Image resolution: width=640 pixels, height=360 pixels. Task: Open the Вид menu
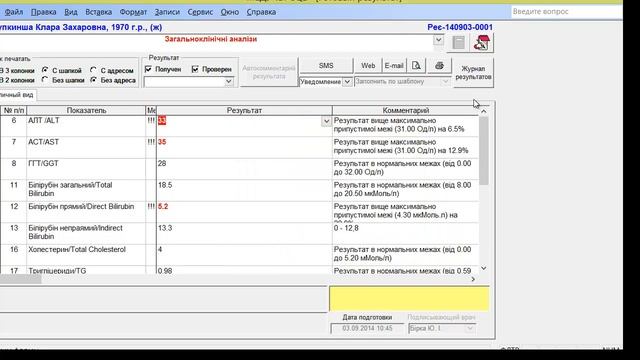(71, 12)
